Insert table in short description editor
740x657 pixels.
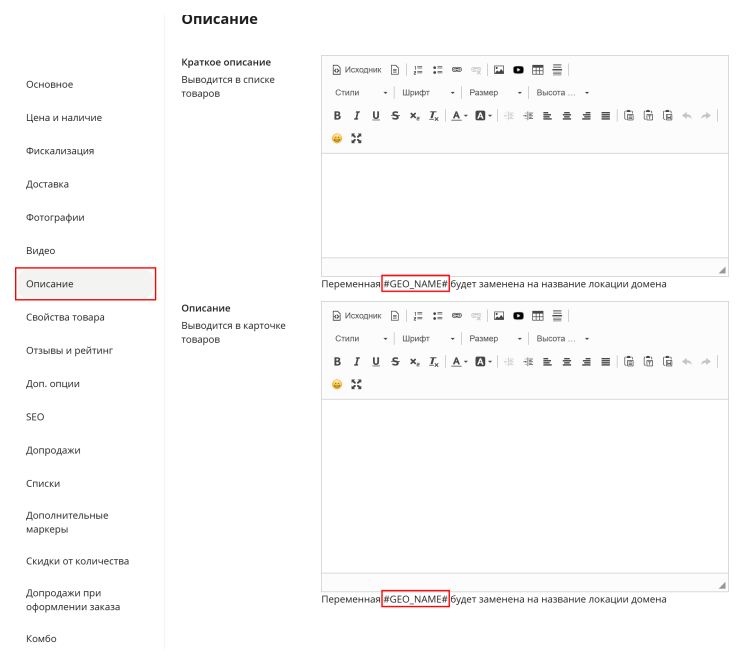pos(538,70)
